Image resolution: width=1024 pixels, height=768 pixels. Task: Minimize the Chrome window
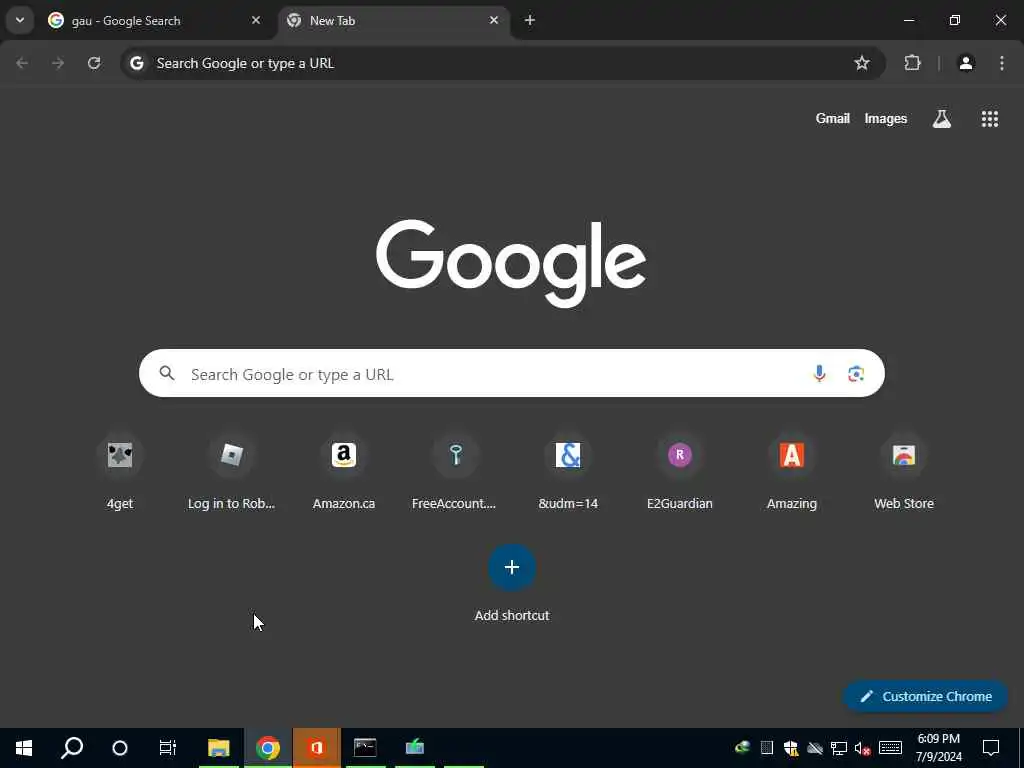(908, 20)
